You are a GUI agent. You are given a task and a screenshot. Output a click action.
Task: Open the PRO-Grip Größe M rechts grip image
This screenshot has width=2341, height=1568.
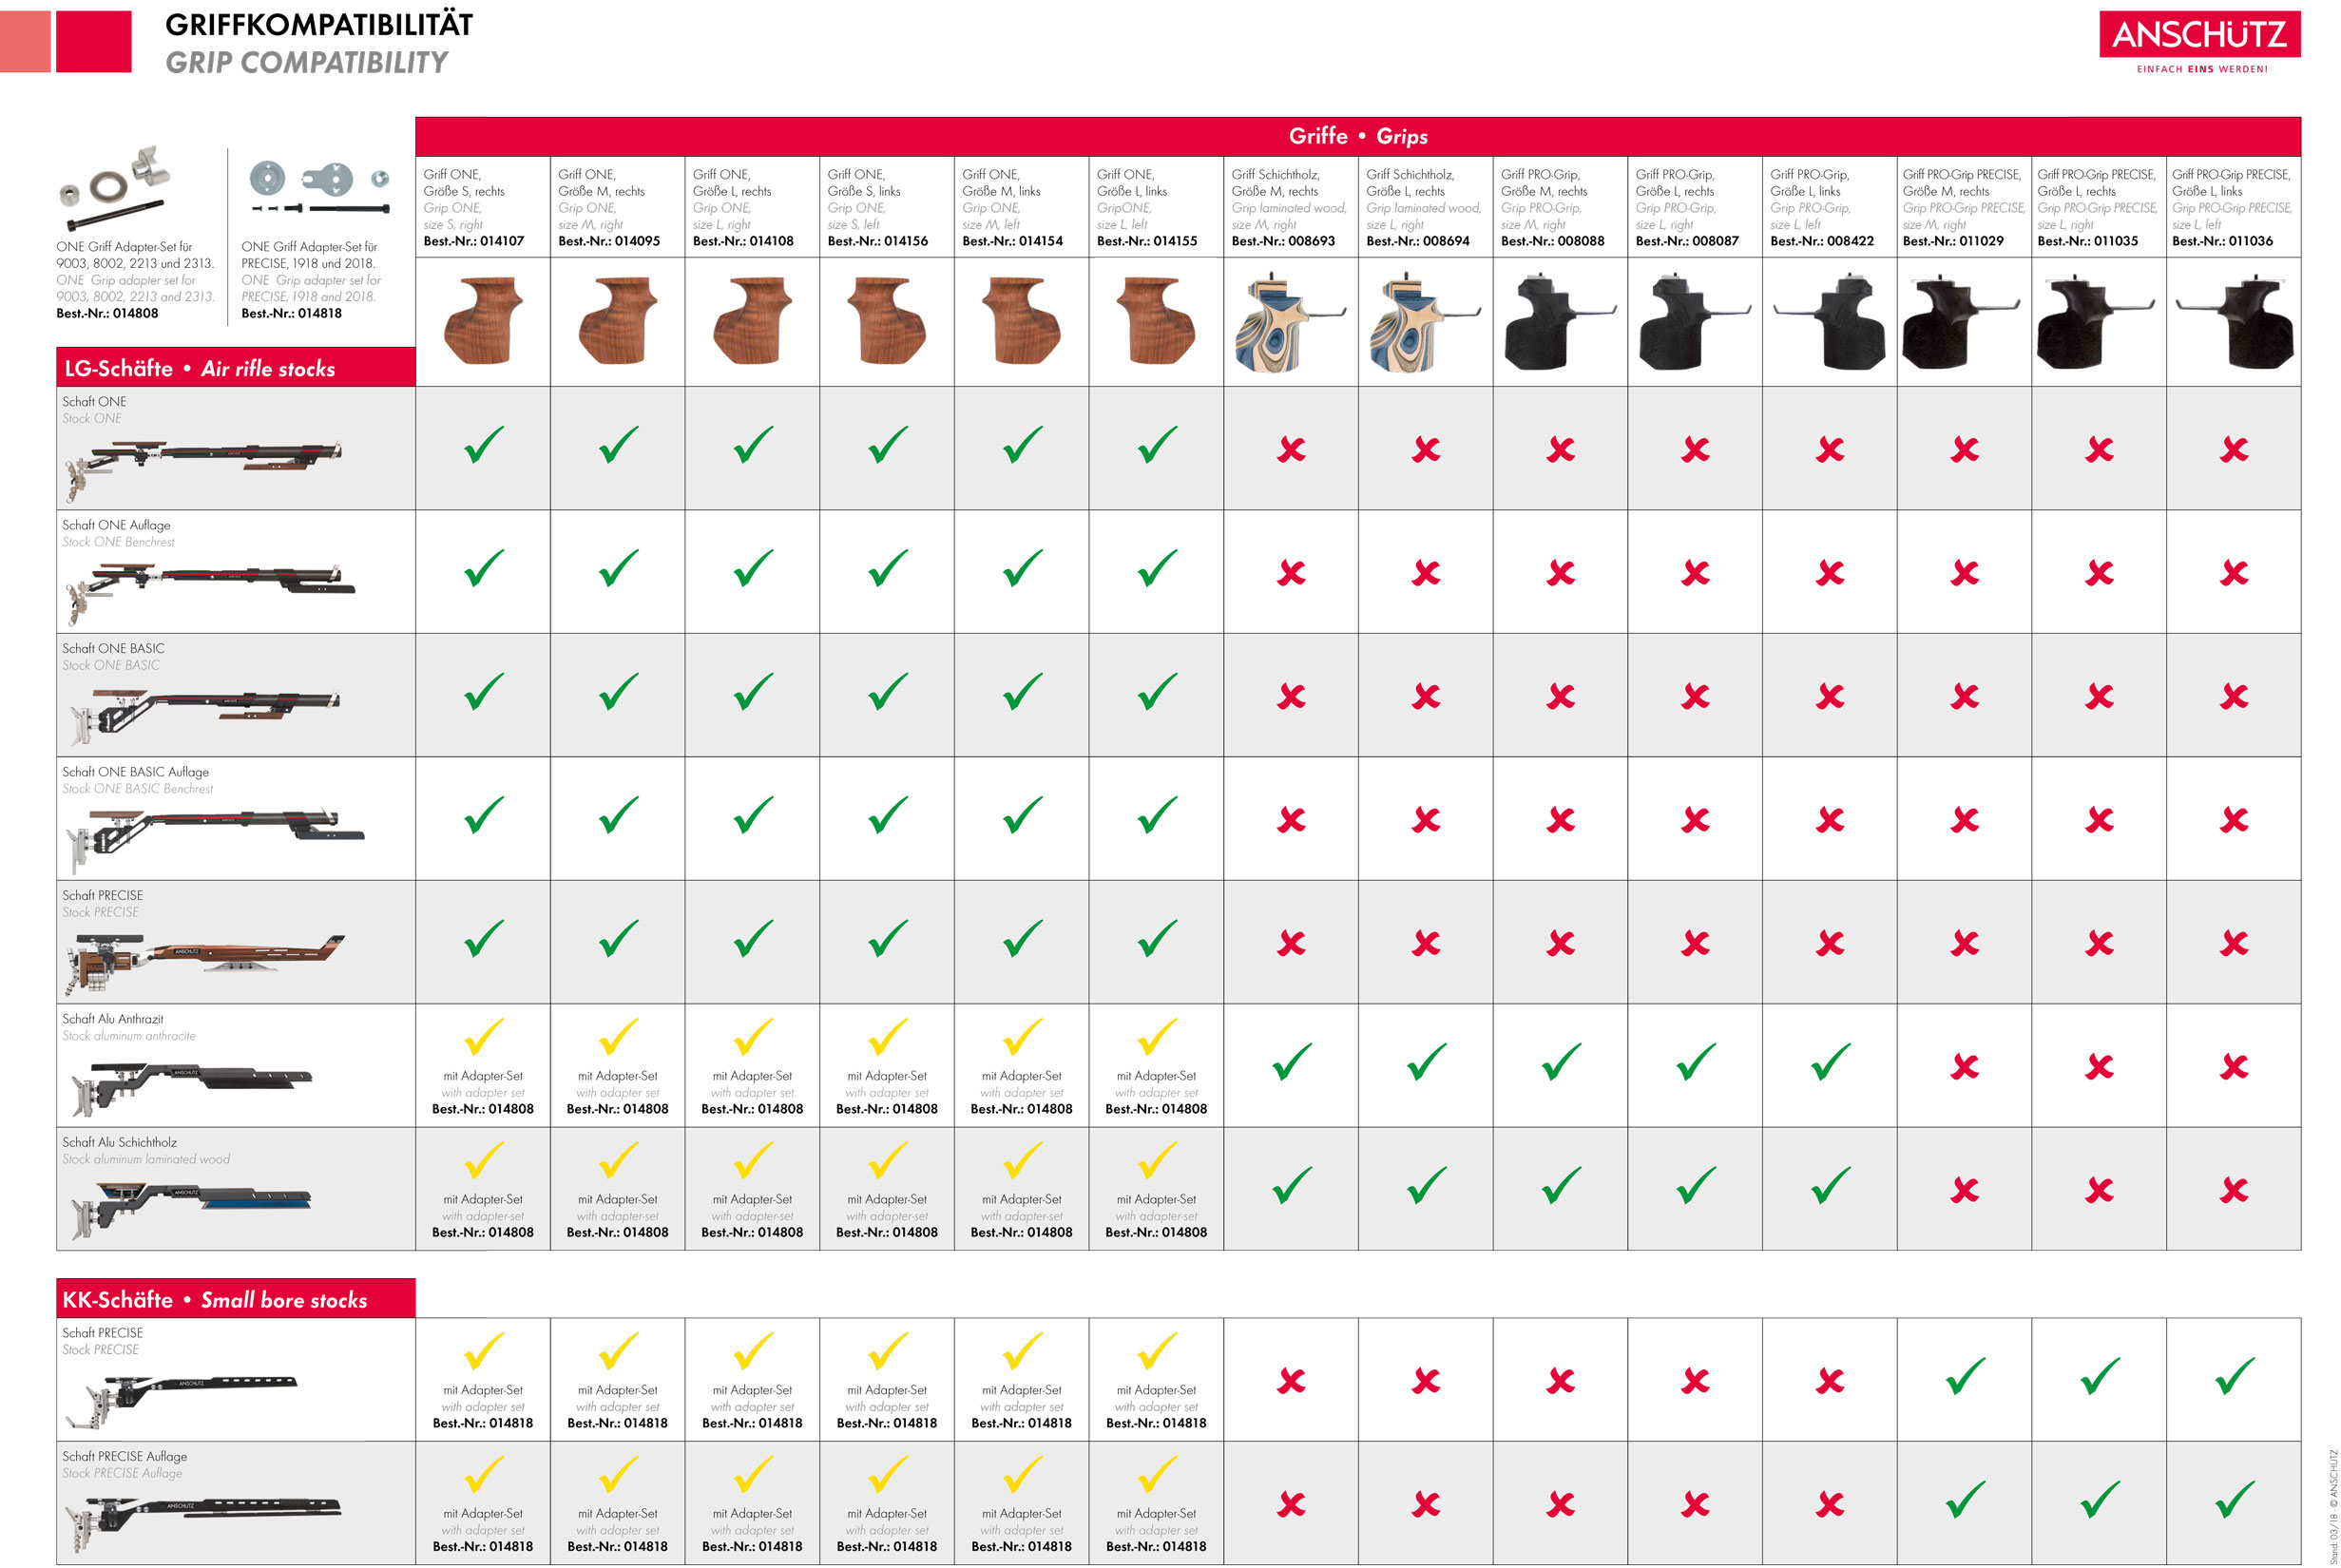(1559, 322)
